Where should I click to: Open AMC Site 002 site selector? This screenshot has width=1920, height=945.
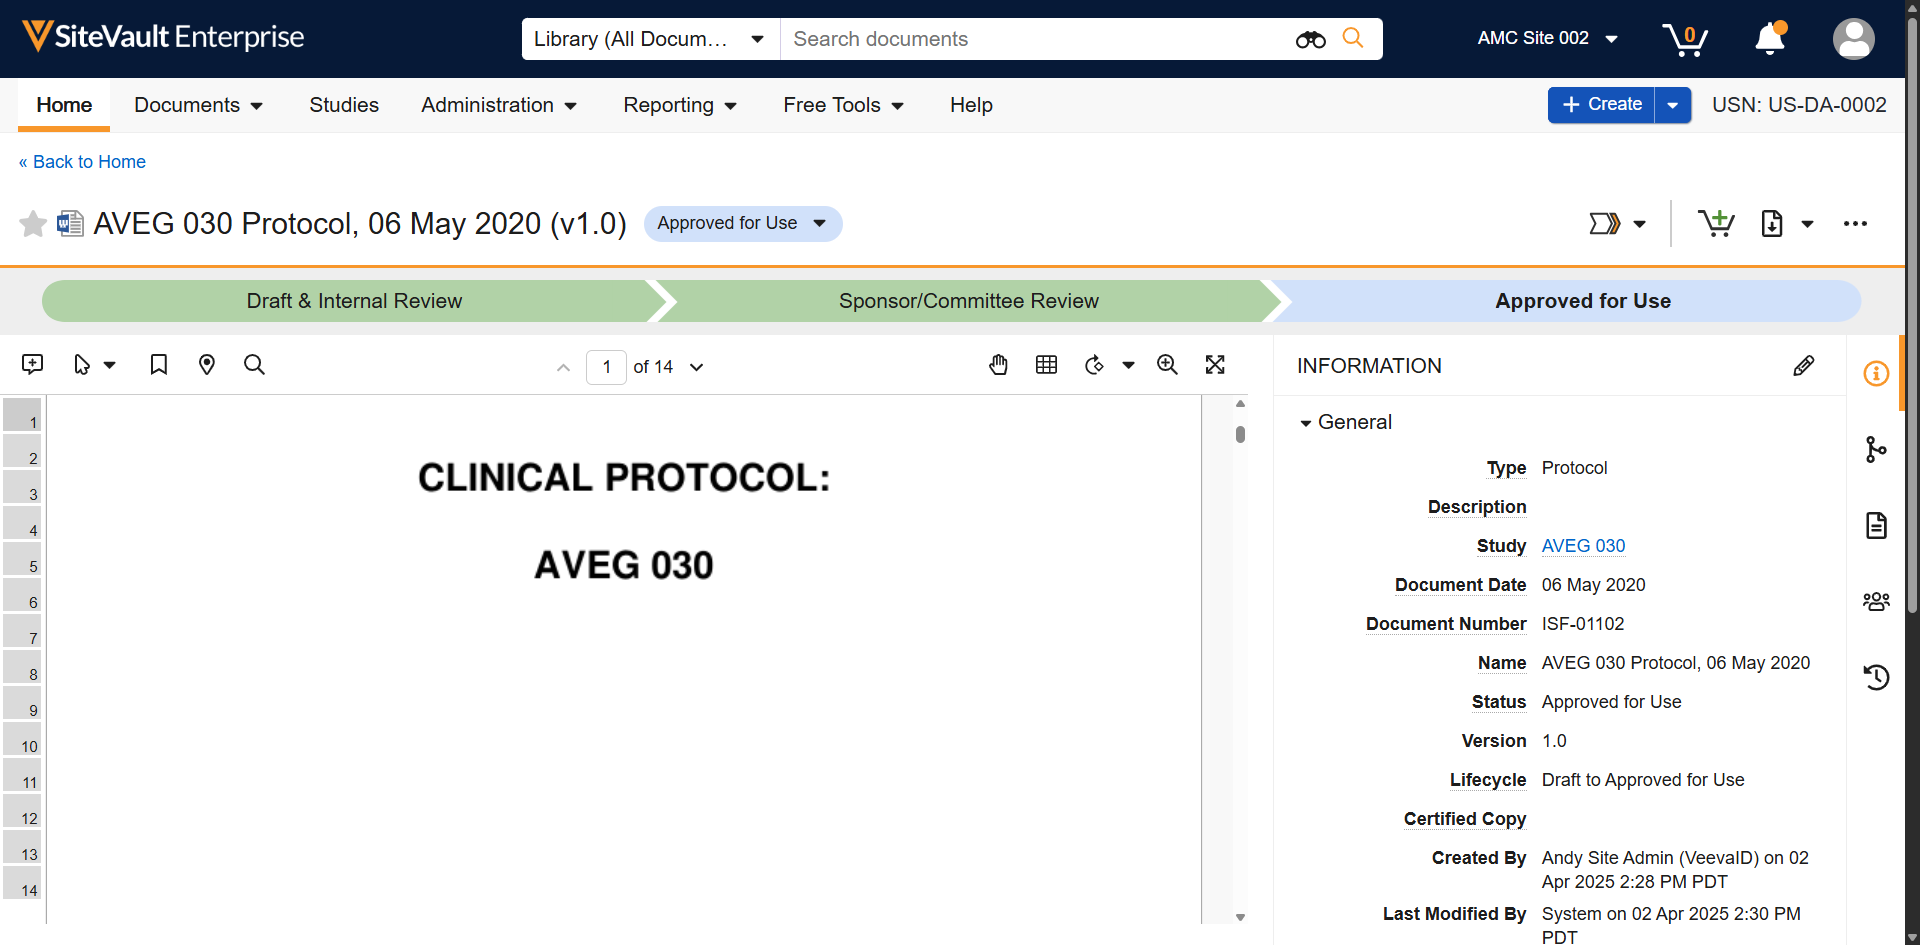1547,38
